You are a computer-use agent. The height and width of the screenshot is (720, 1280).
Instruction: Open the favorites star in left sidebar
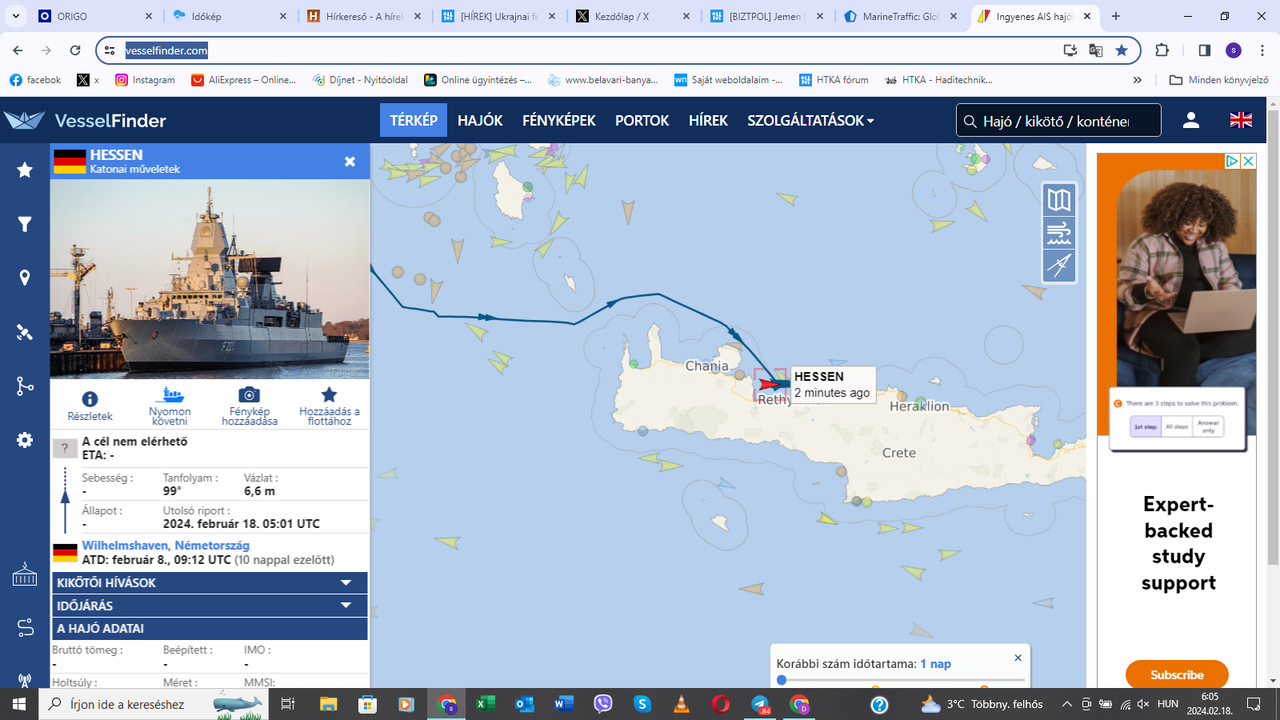click(x=25, y=170)
